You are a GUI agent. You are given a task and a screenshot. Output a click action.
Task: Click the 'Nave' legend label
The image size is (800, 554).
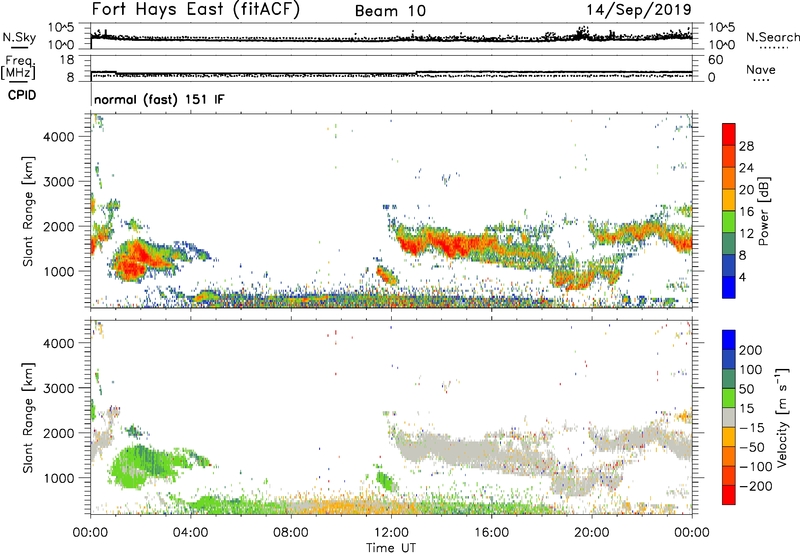(x=760, y=70)
